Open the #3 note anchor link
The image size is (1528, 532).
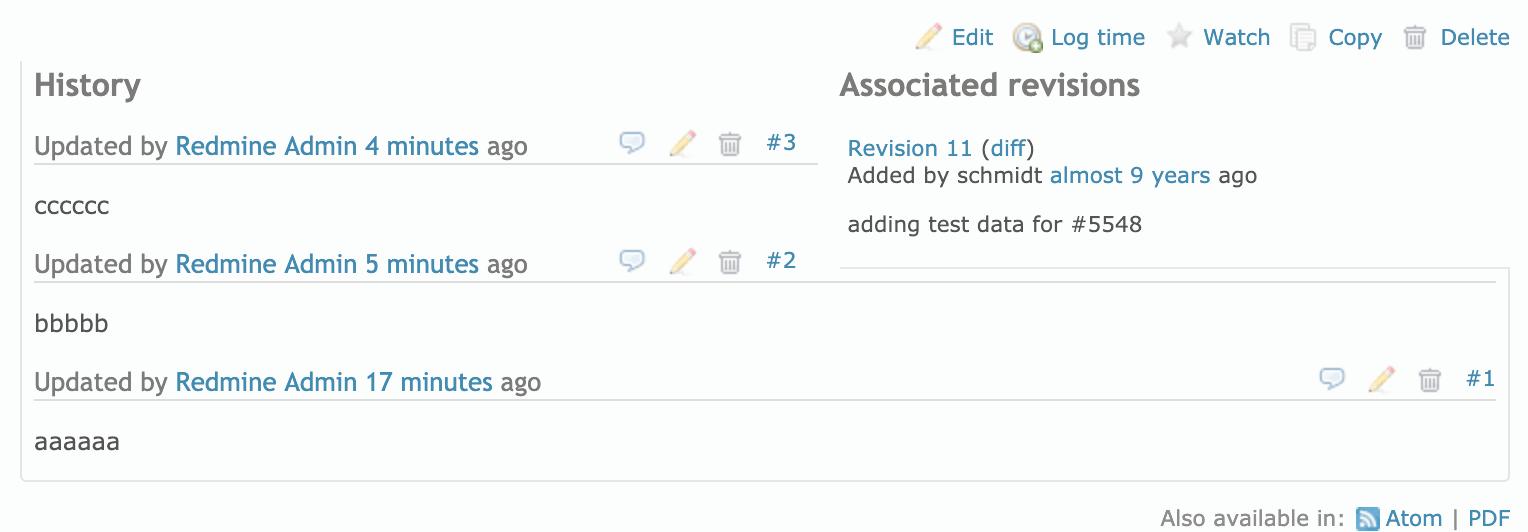pyautogui.click(x=781, y=142)
